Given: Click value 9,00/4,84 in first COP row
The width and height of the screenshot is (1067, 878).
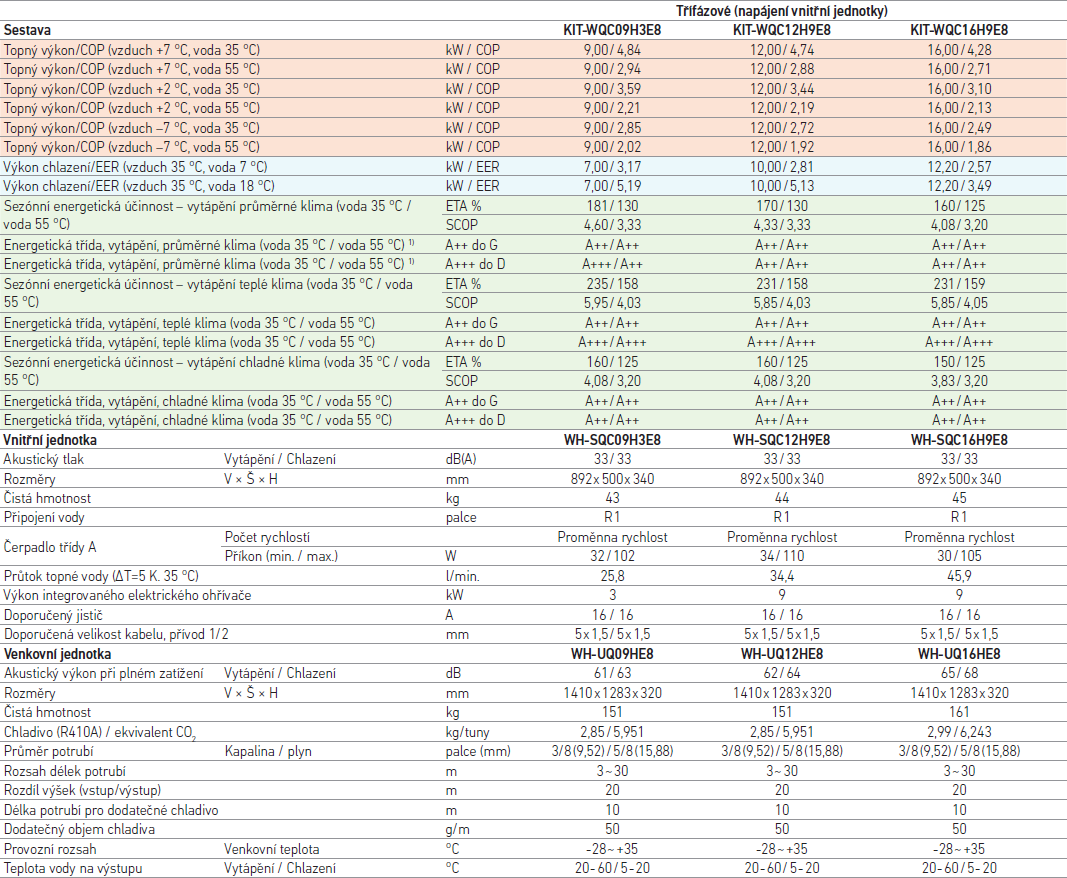Looking at the screenshot, I should pos(612,50).
